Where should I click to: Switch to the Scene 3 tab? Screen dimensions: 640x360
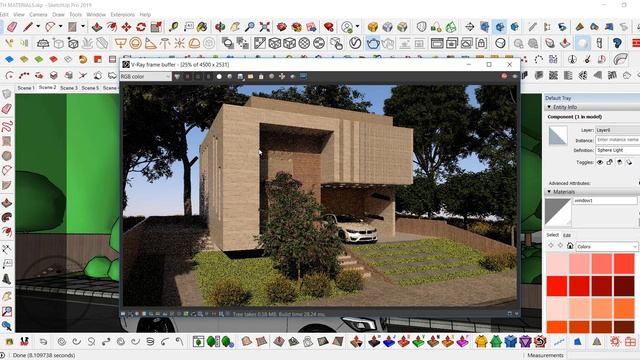(69, 88)
